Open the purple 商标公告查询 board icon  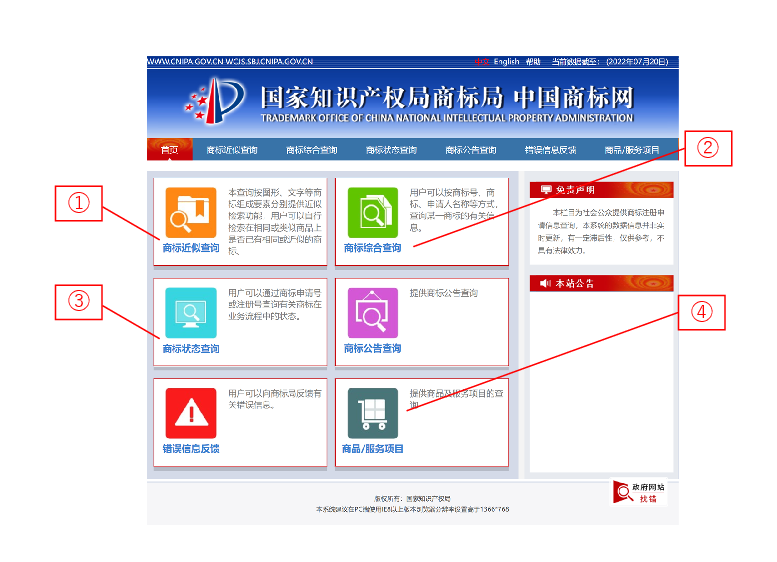coord(373,313)
